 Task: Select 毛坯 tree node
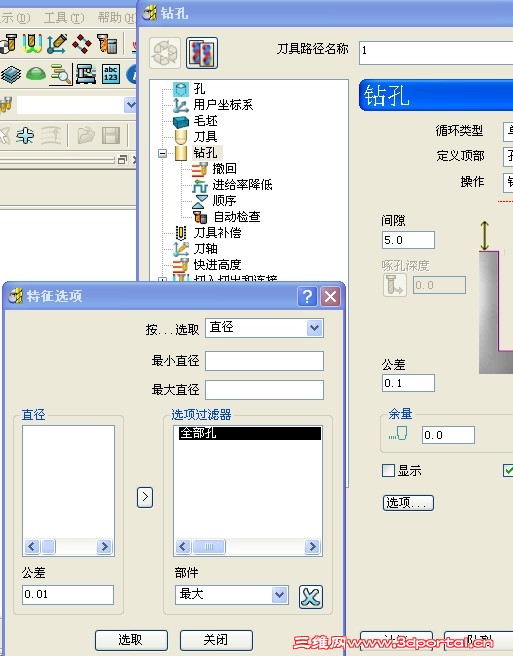205,121
